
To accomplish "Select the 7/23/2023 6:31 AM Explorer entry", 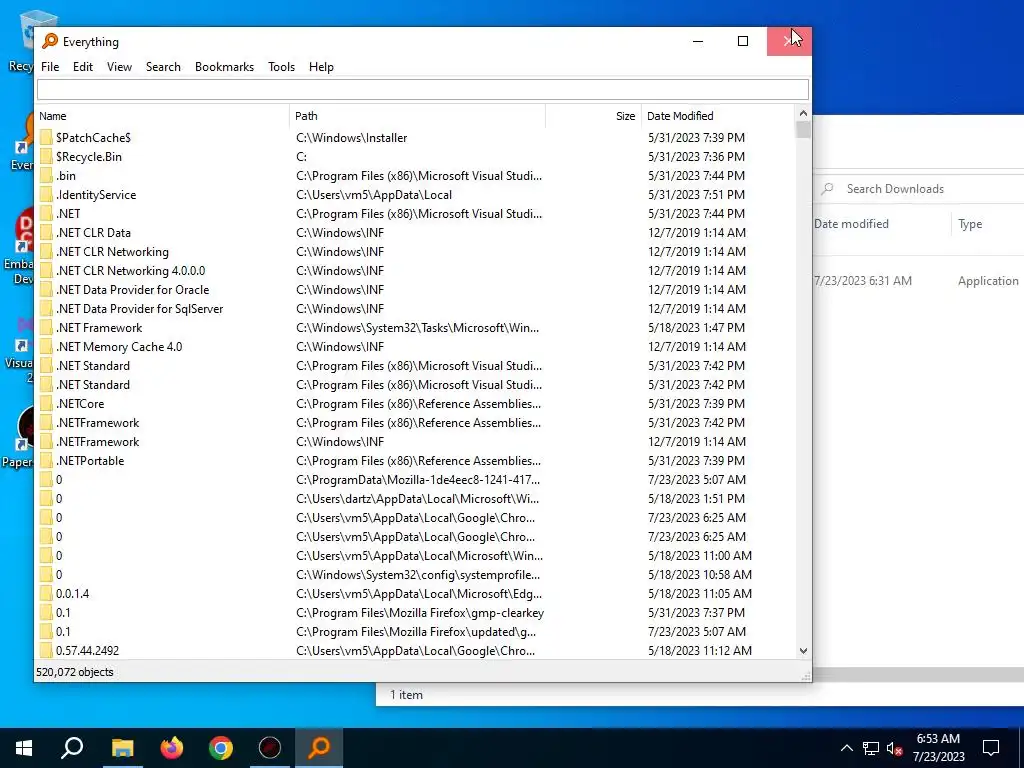I will [x=862, y=281].
